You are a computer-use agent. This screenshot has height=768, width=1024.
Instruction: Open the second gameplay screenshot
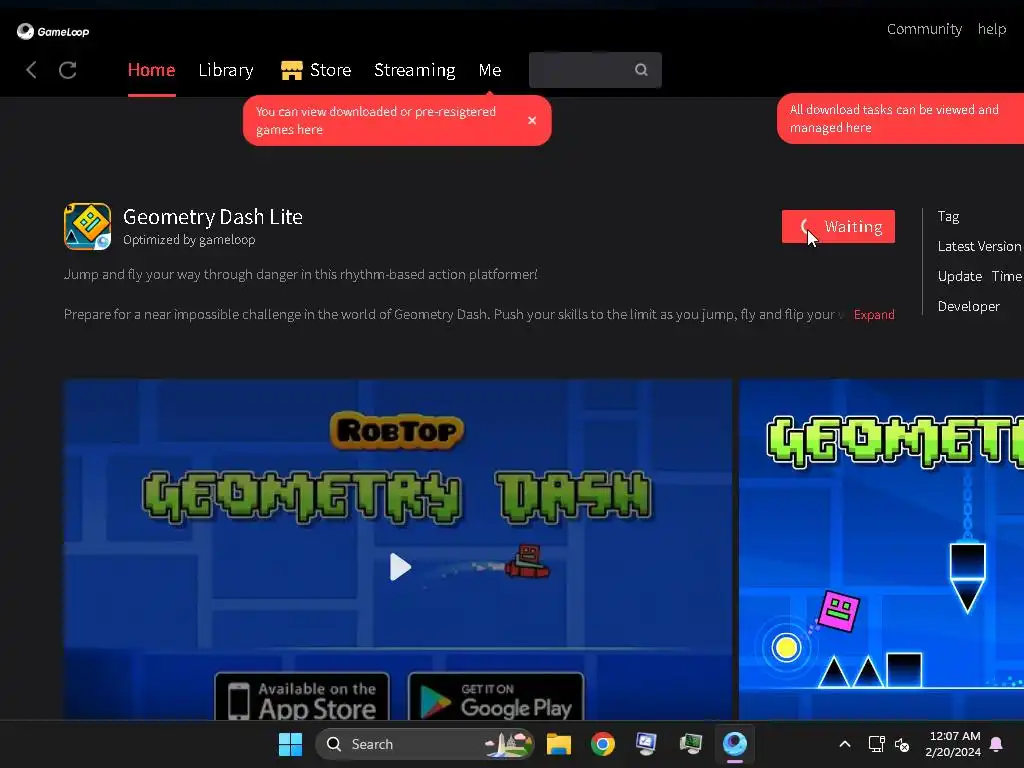coord(882,549)
